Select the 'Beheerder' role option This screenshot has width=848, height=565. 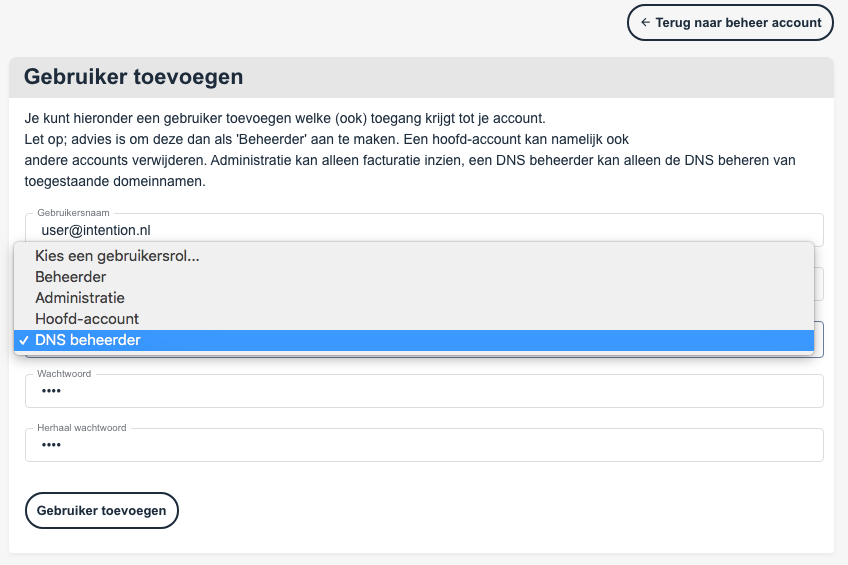[x=414, y=277]
